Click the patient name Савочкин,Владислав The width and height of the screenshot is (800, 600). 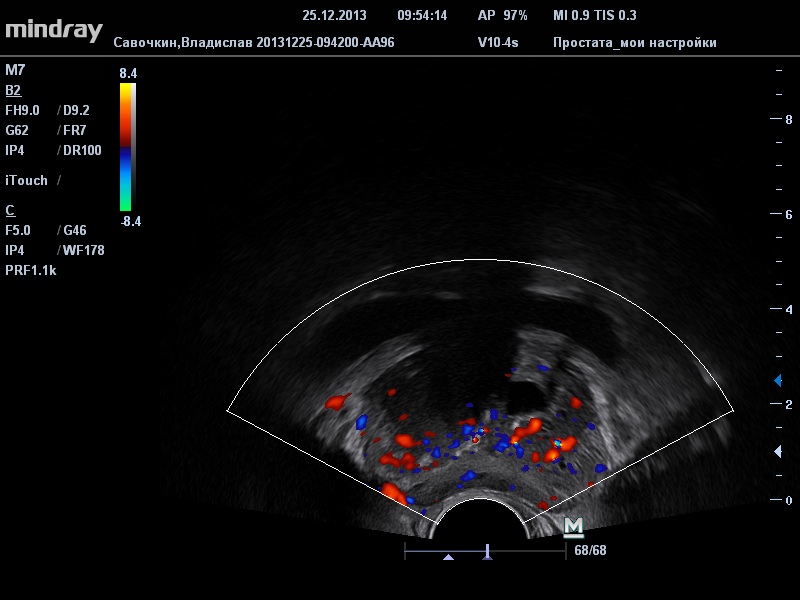[183, 42]
